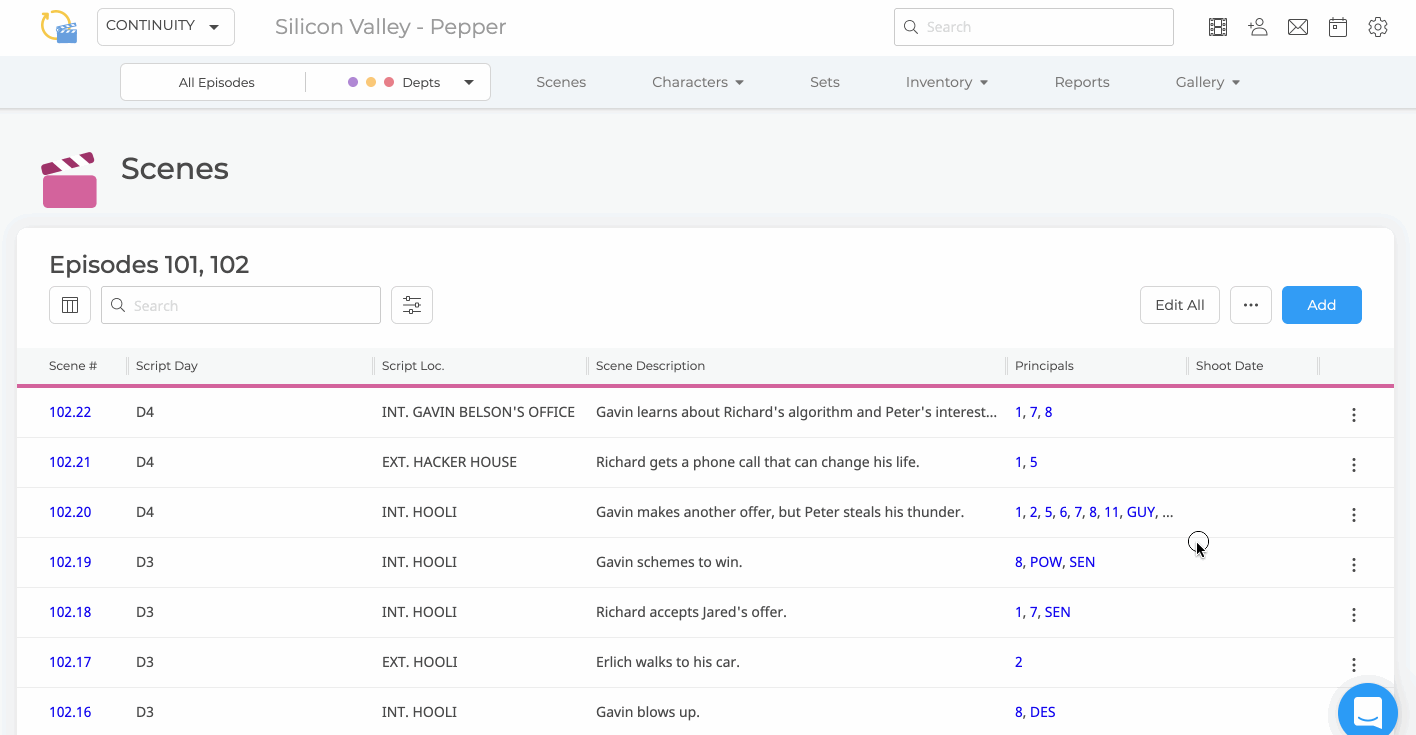The image size is (1416, 735).
Task: Go to the Scenes tab
Action: coord(561,82)
